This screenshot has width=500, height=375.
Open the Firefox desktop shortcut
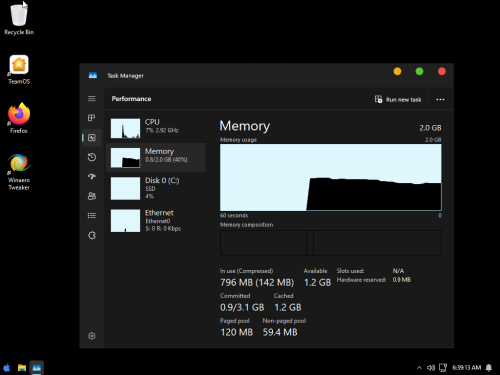click(19, 118)
